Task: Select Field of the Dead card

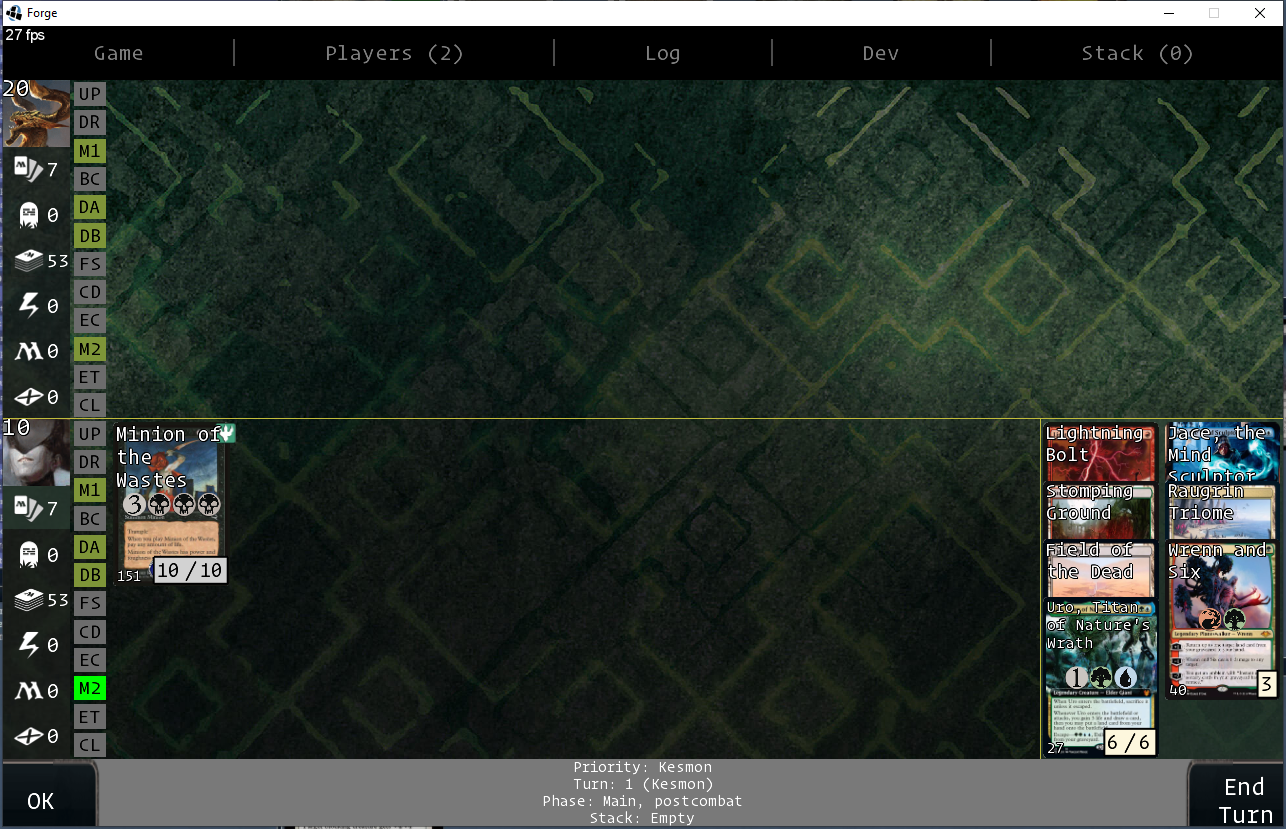Action: click(1100, 569)
